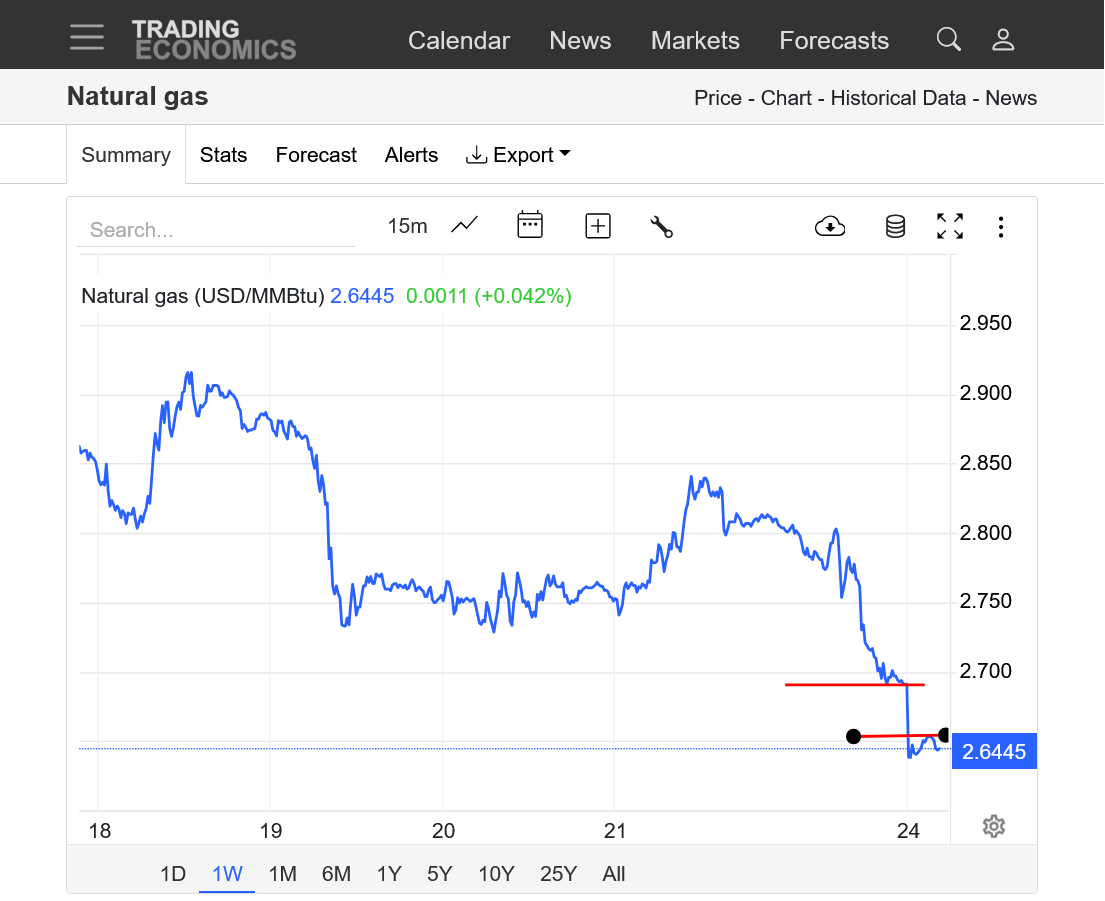The width and height of the screenshot is (1105, 901).
Task: Click the plus compare indicator icon
Action: tap(597, 226)
